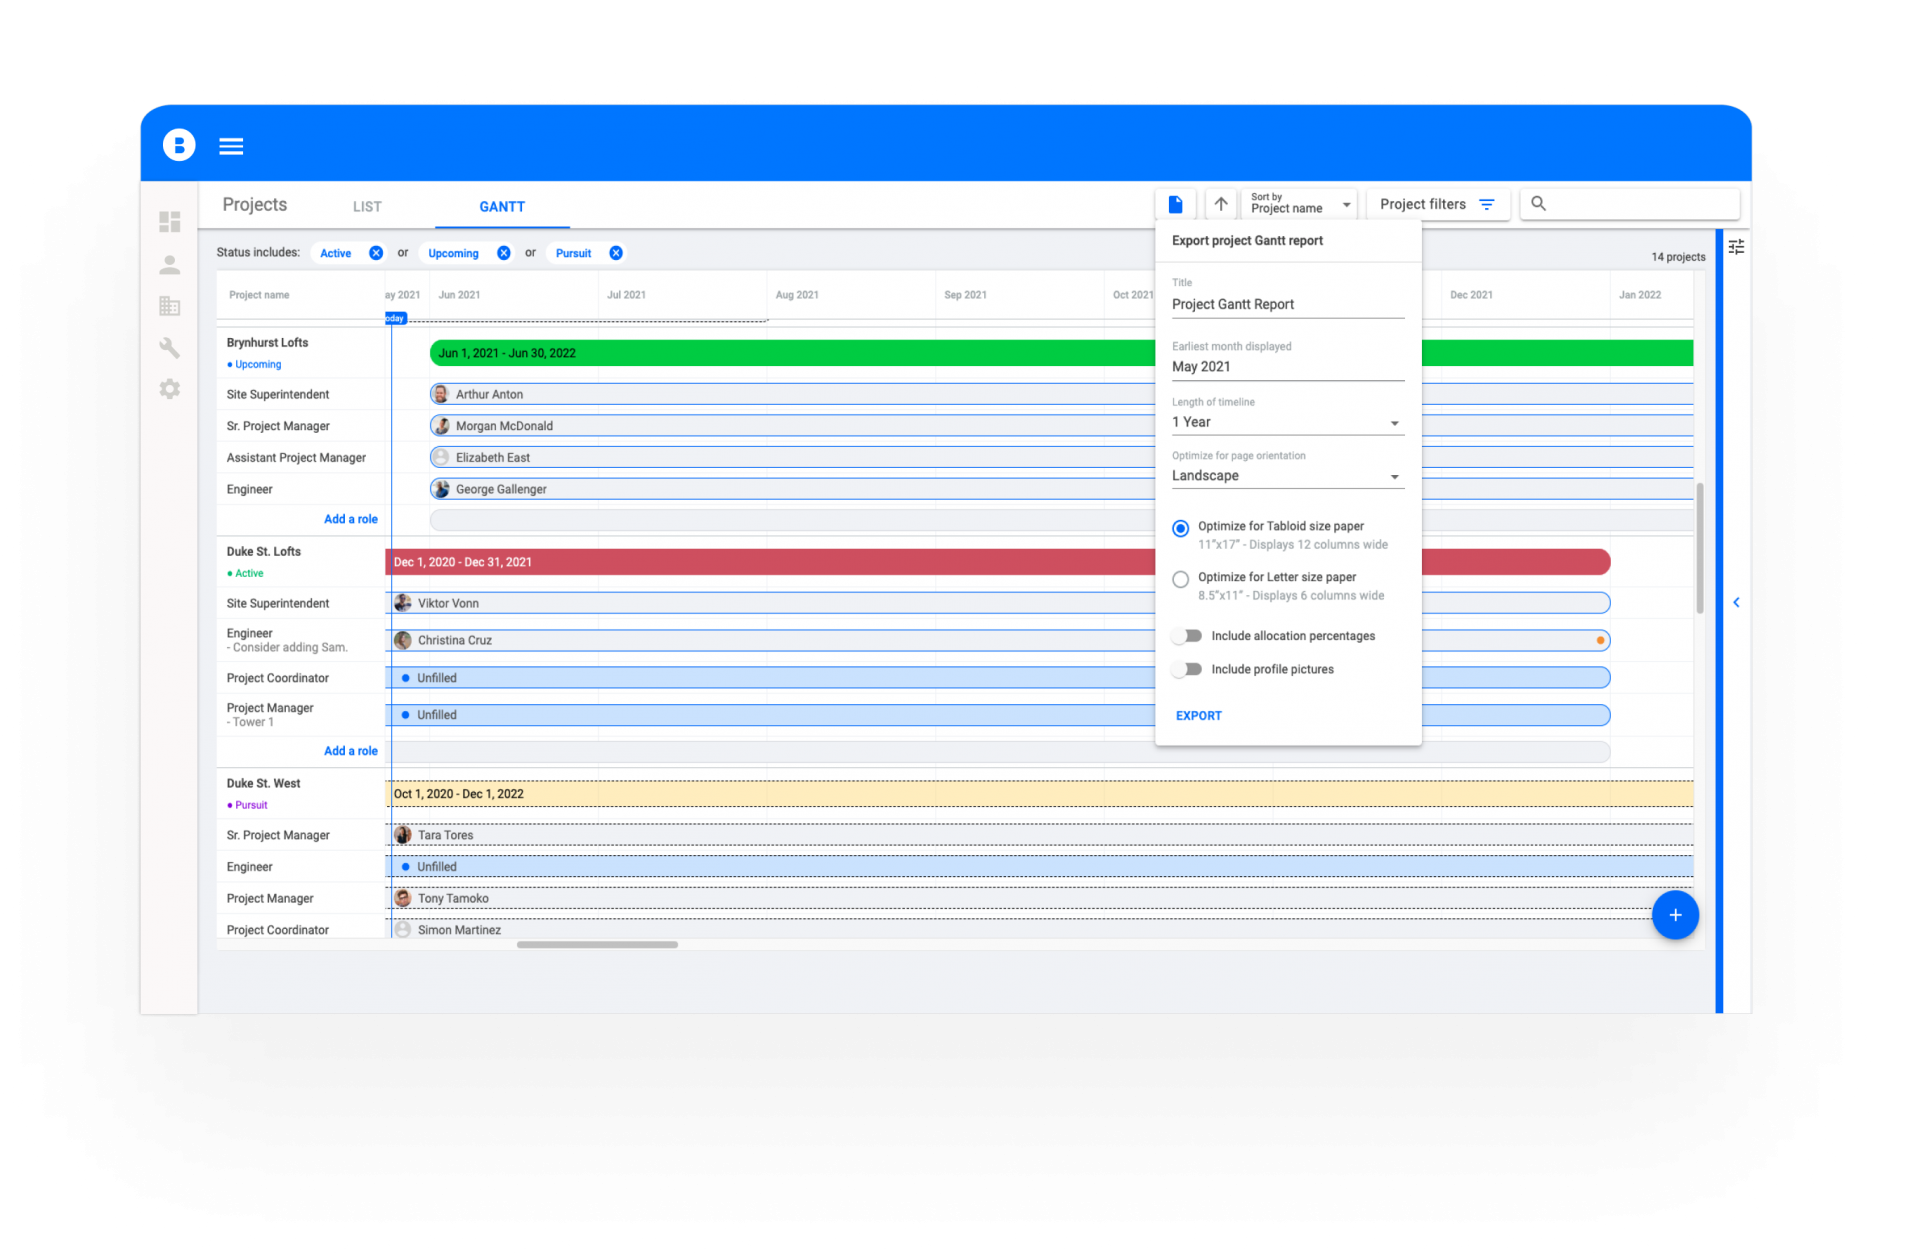Open the hamburger menu in the blue header
The image size is (1920, 1255).
pos(231,145)
